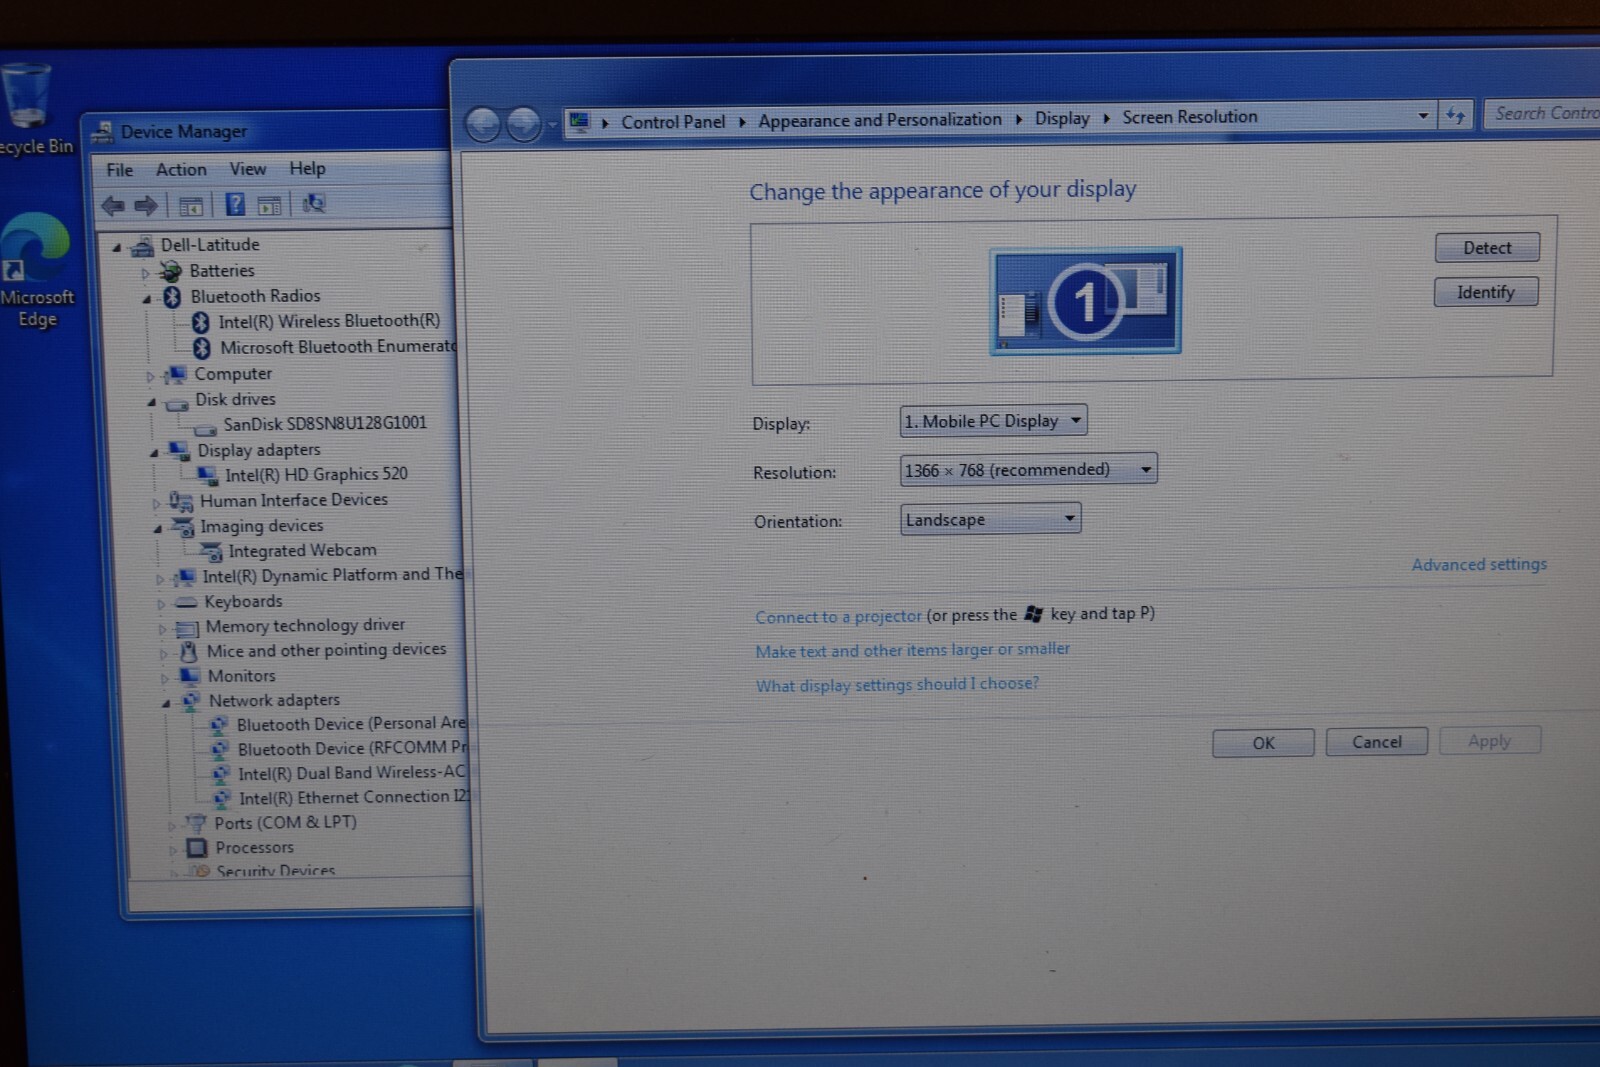
Task: Click the refresh icon beside address bar
Action: [x=1455, y=116]
